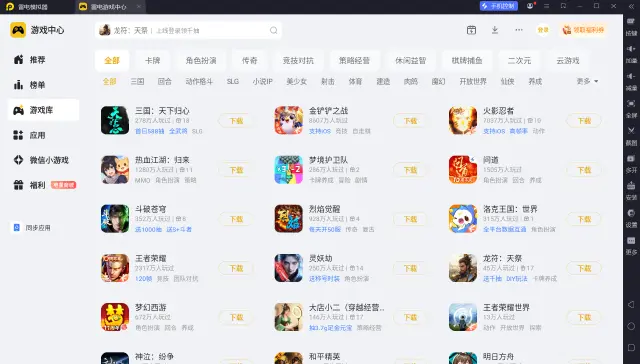Viewport: 640px width, 364px height.
Task: Click the 王者荣耀世界 game title
Action: pos(506,307)
